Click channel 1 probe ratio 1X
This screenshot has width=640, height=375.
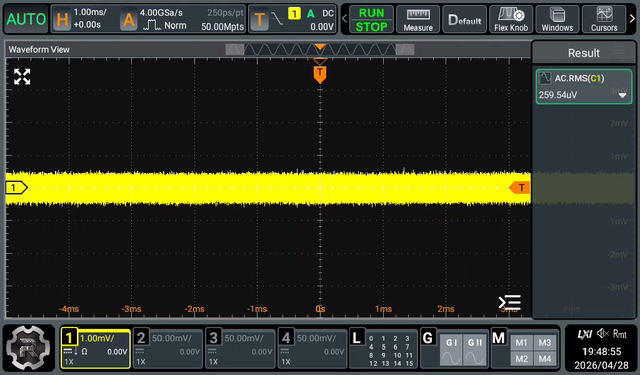point(69,362)
